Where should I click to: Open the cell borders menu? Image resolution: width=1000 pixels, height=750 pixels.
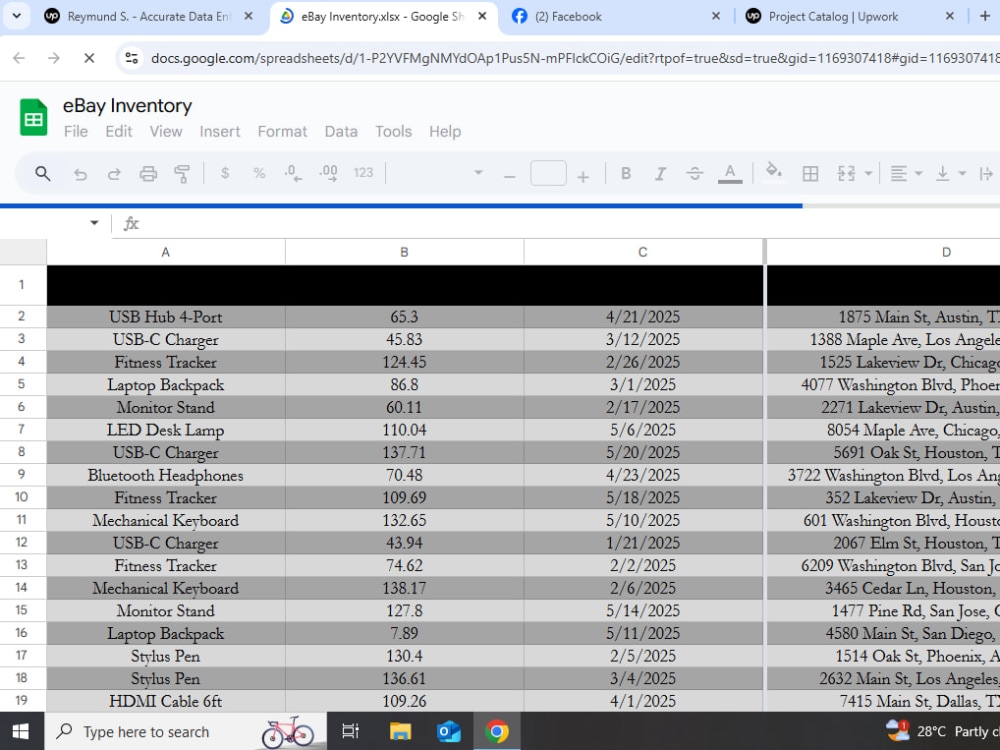coord(811,173)
